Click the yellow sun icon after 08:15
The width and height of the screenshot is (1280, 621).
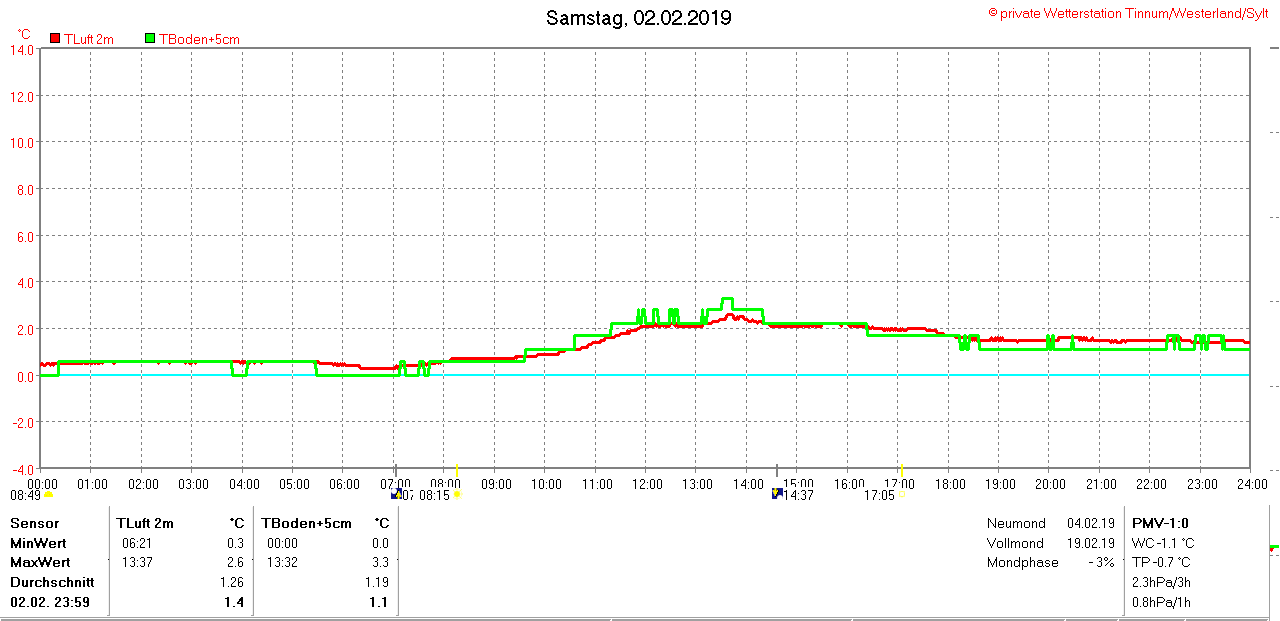point(457,494)
